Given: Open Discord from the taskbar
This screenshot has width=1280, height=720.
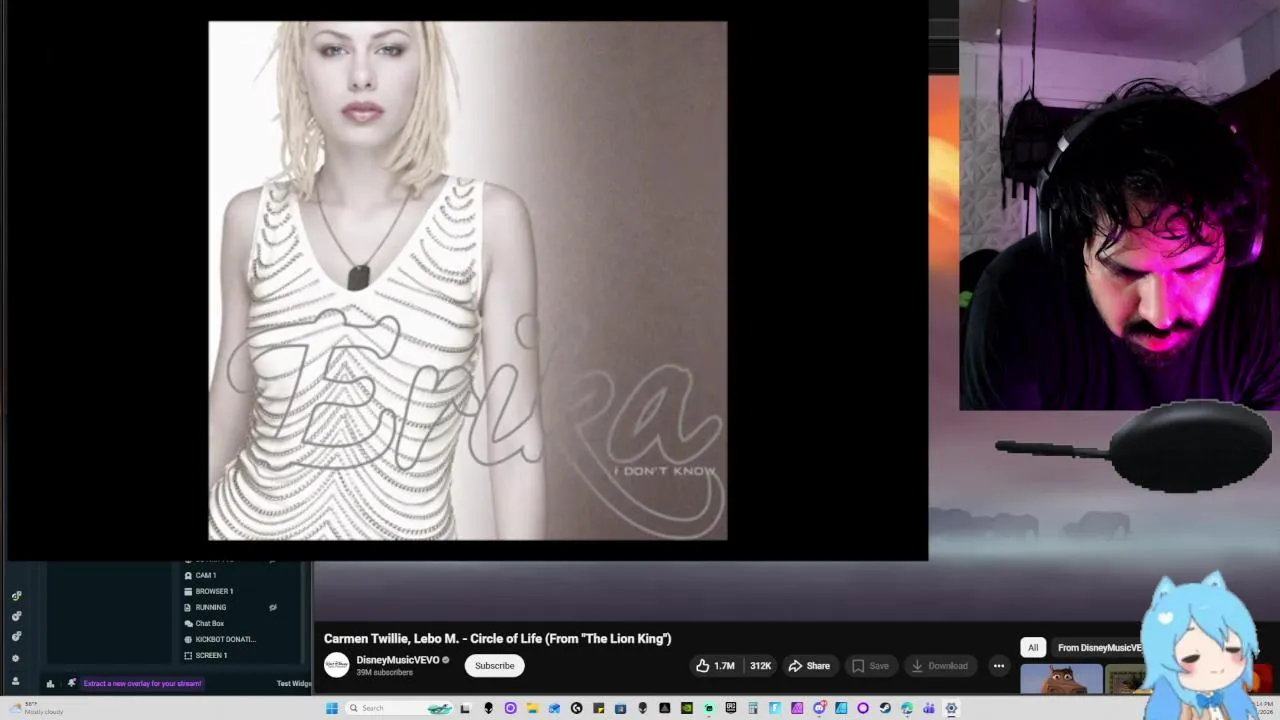Looking at the screenshot, I should 819,708.
